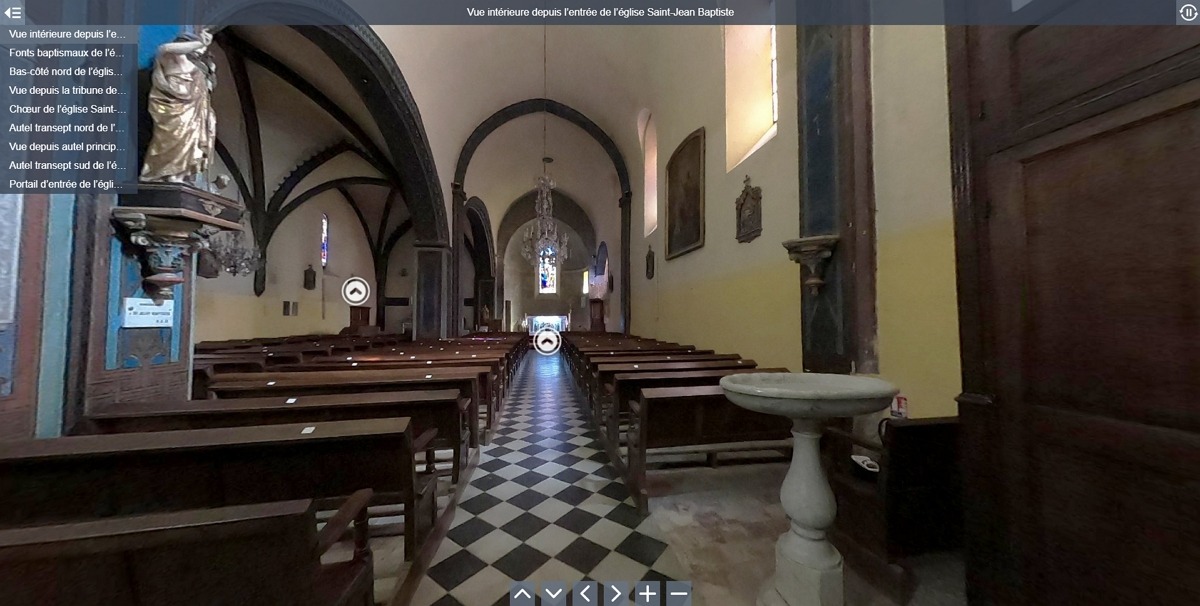The image size is (1200, 606).
Task: Go to the 'Bas-côté nord' scene
Action: click(68, 72)
